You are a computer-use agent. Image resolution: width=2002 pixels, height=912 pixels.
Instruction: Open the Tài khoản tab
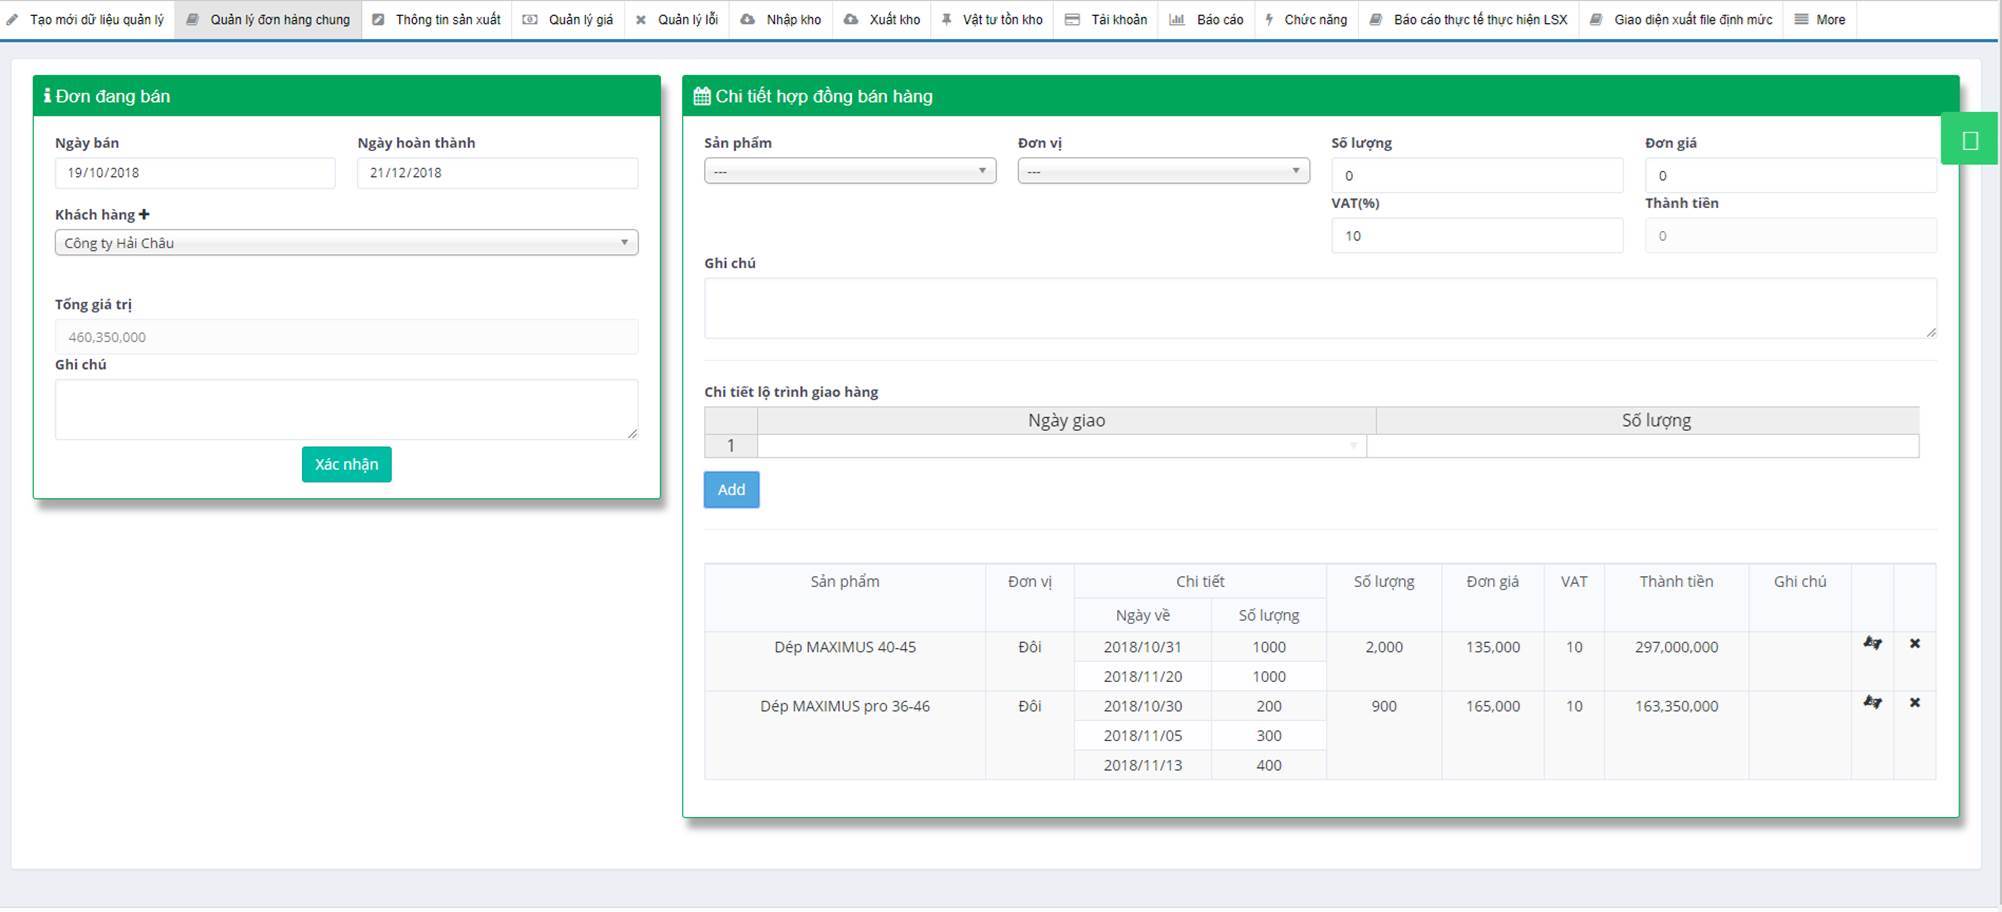pyautogui.click(x=1106, y=19)
